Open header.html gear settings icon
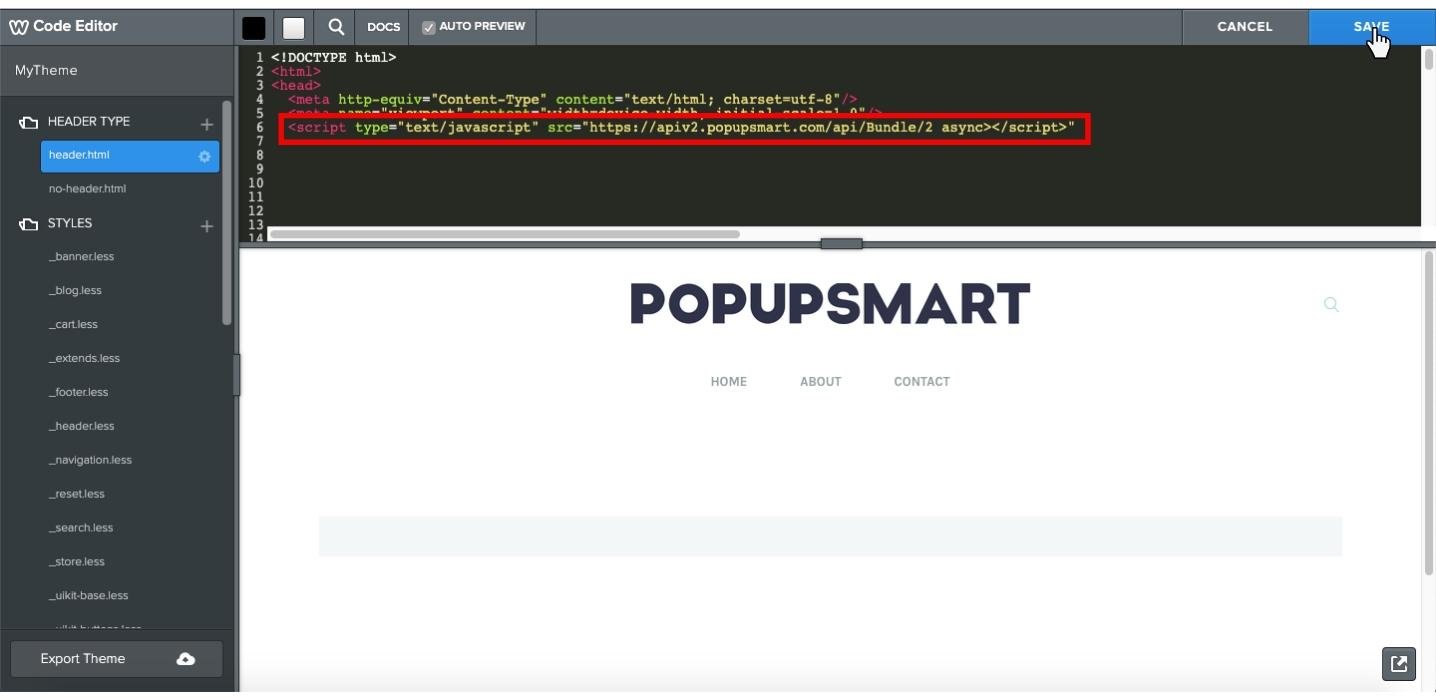 click(204, 156)
